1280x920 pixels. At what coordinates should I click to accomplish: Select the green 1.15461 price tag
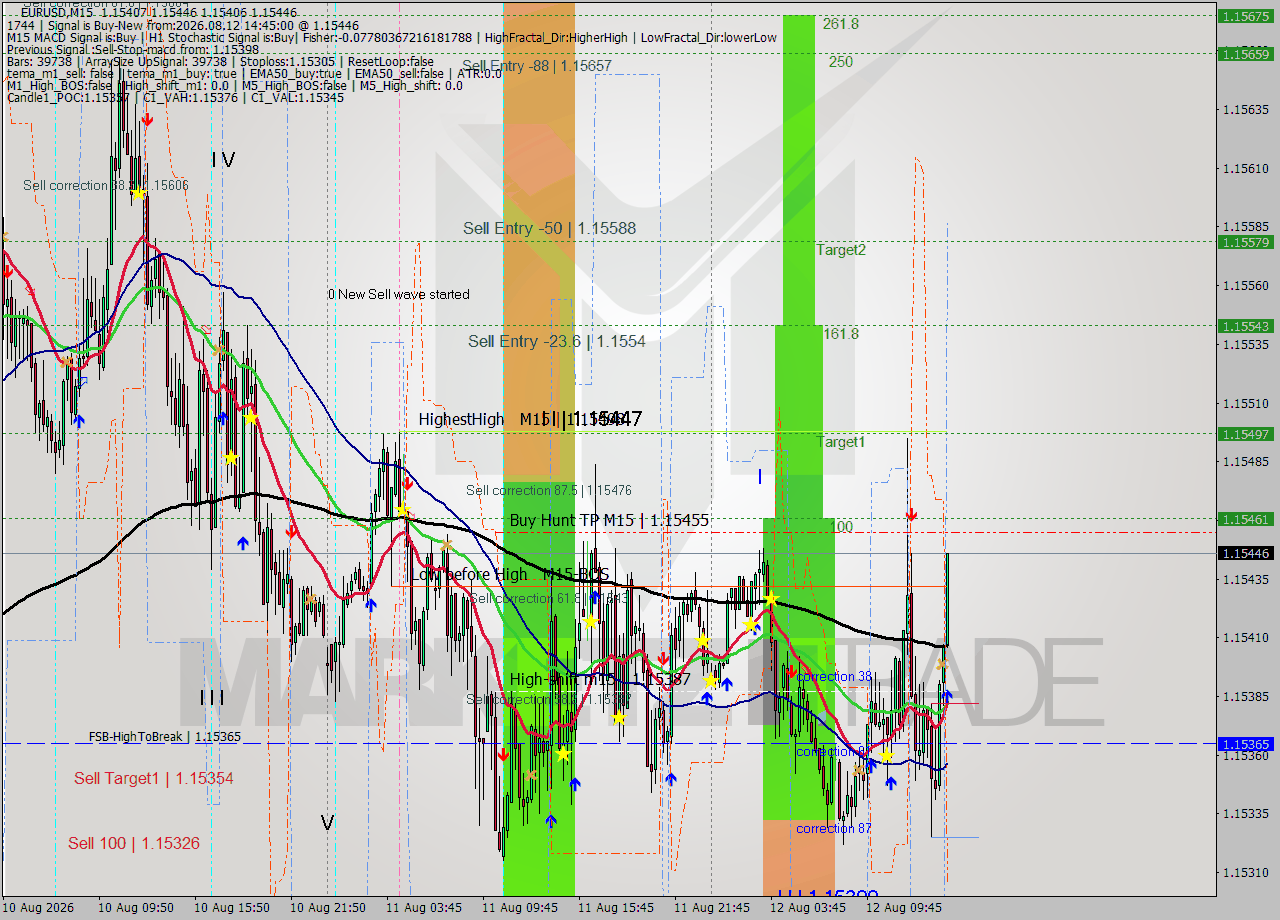[1245, 520]
